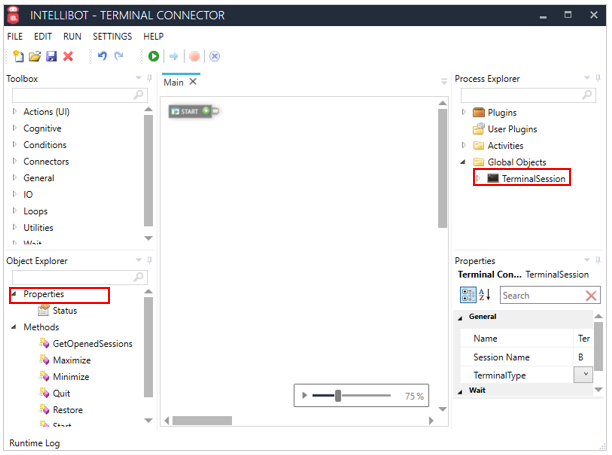The width and height of the screenshot is (612, 455).
Task: Click the circled X stop icon
Action: pos(215,57)
